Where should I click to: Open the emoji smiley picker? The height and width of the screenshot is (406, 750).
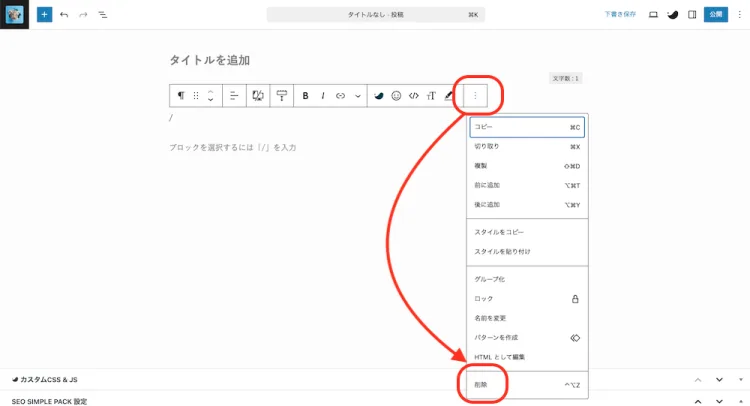pyautogui.click(x=396, y=96)
